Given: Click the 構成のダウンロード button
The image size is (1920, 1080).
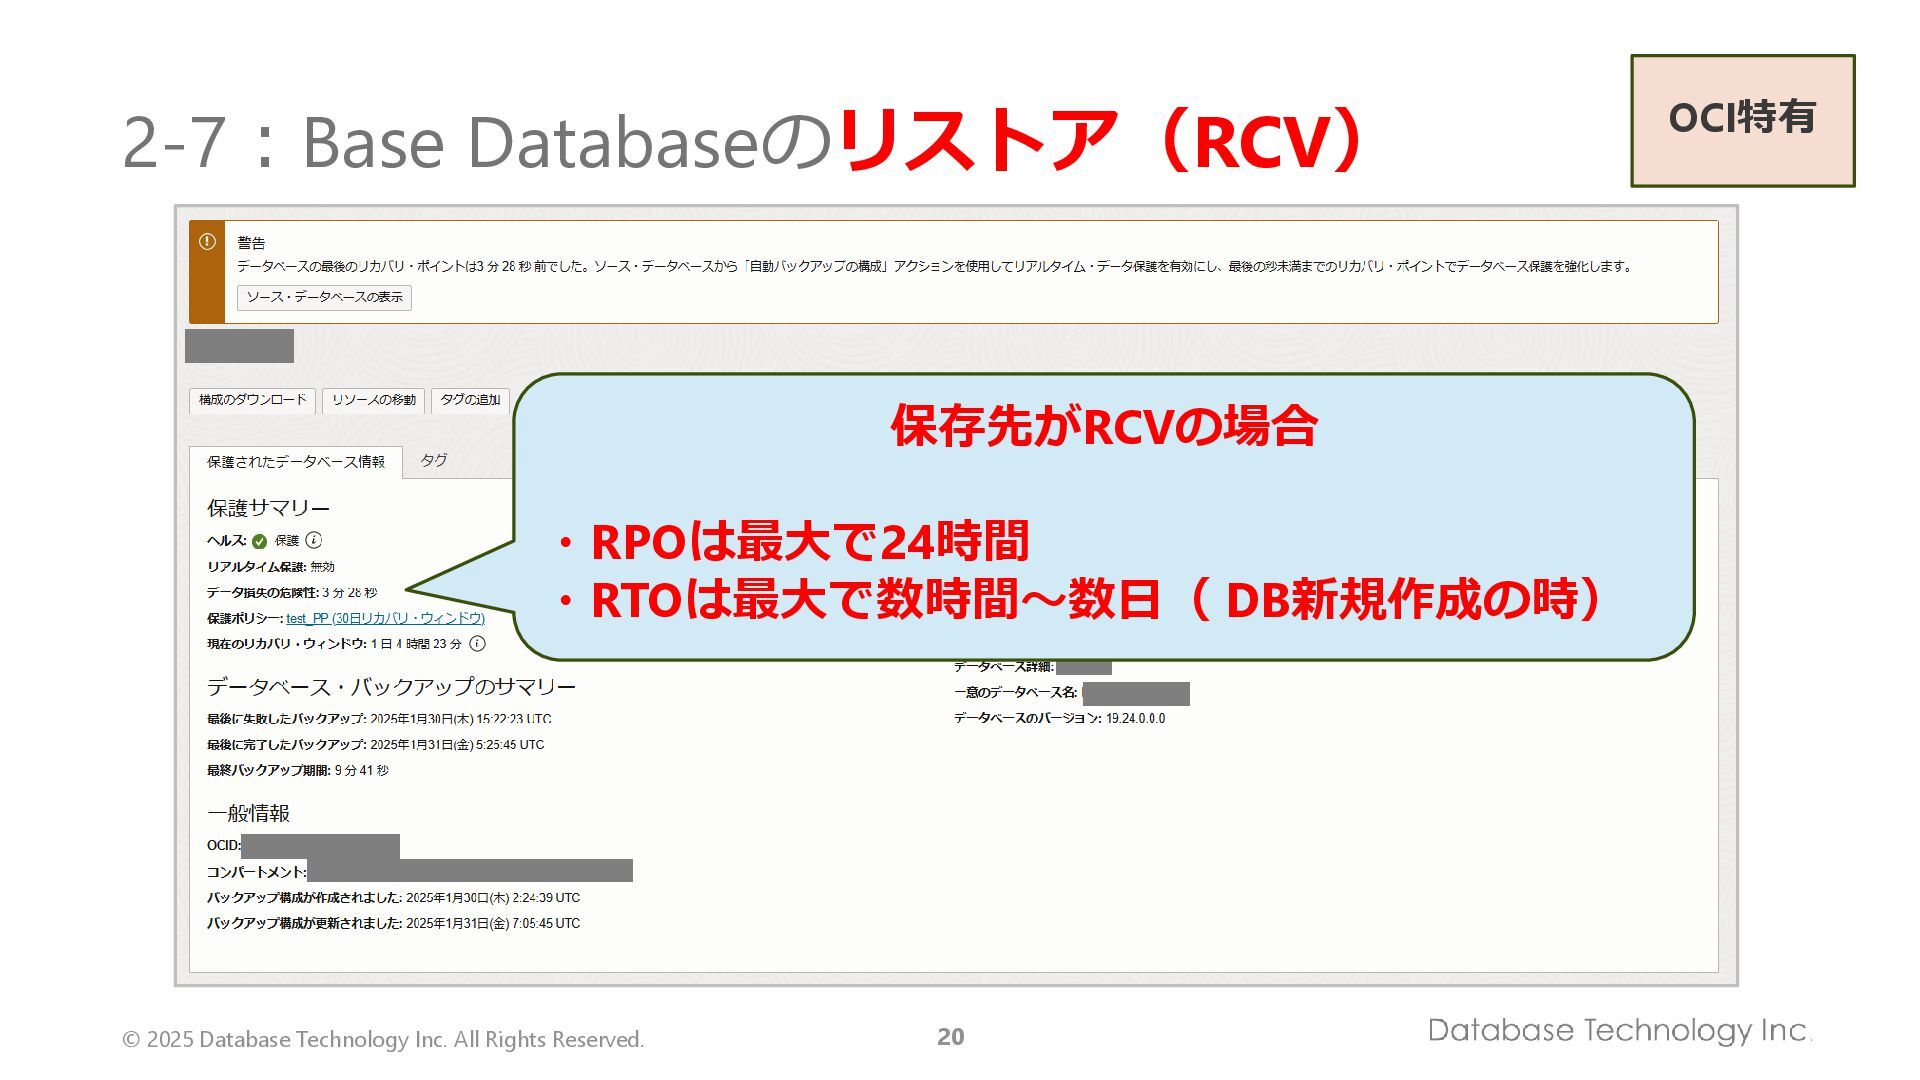Looking at the screenshot, I should click(252, 400).
